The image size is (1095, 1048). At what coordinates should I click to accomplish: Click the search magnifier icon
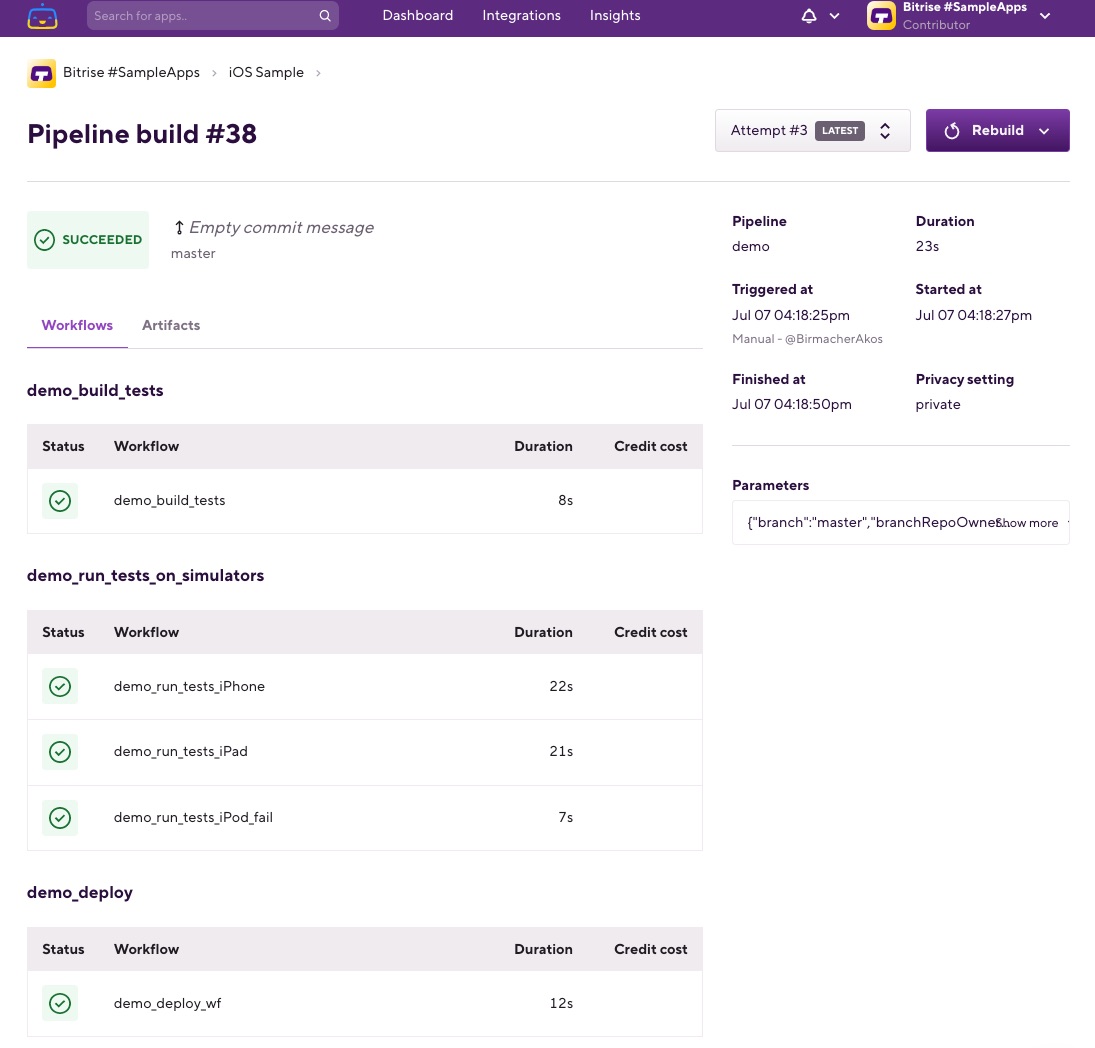pyautogui.click(x=325, y=16)
